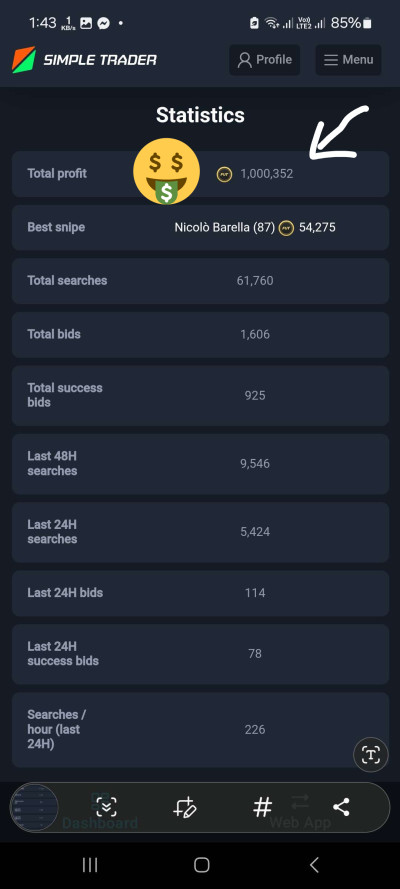The width and height of the screenshot is (400, 889).
Task: Tap Android recent apps navigation button
Action: click(x=90, y=865)
